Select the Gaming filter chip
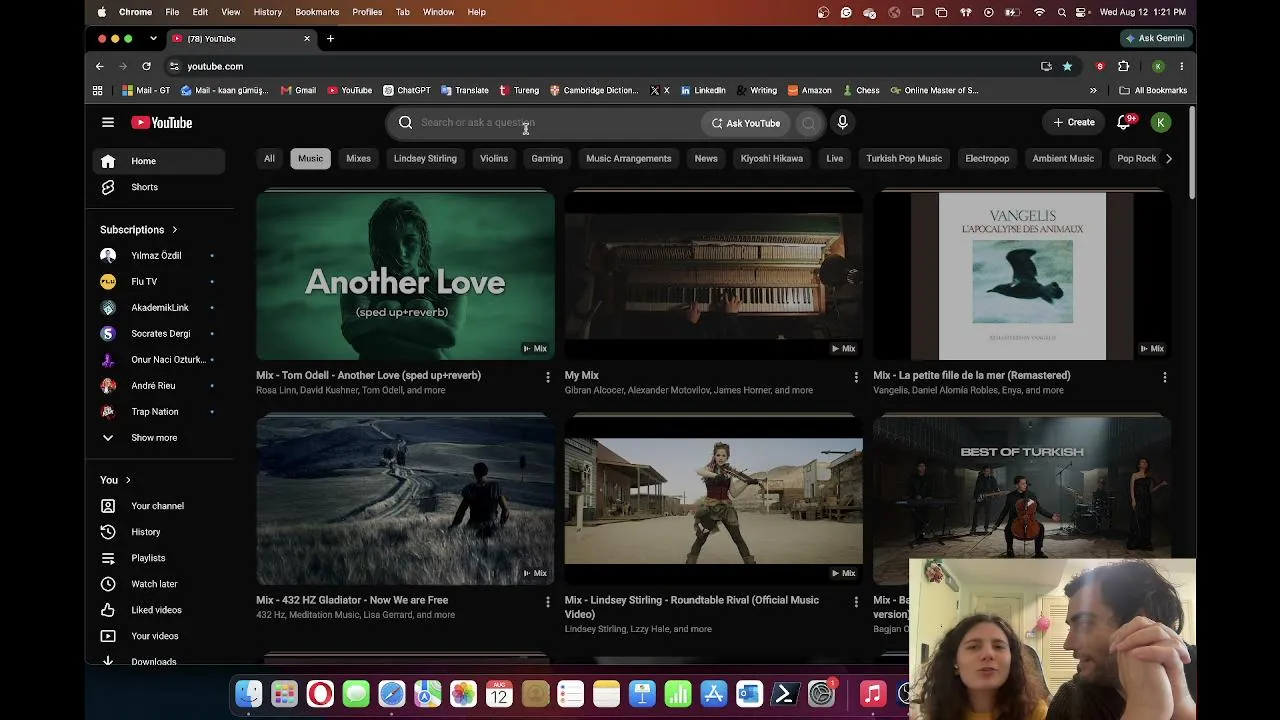 point(547,158)
